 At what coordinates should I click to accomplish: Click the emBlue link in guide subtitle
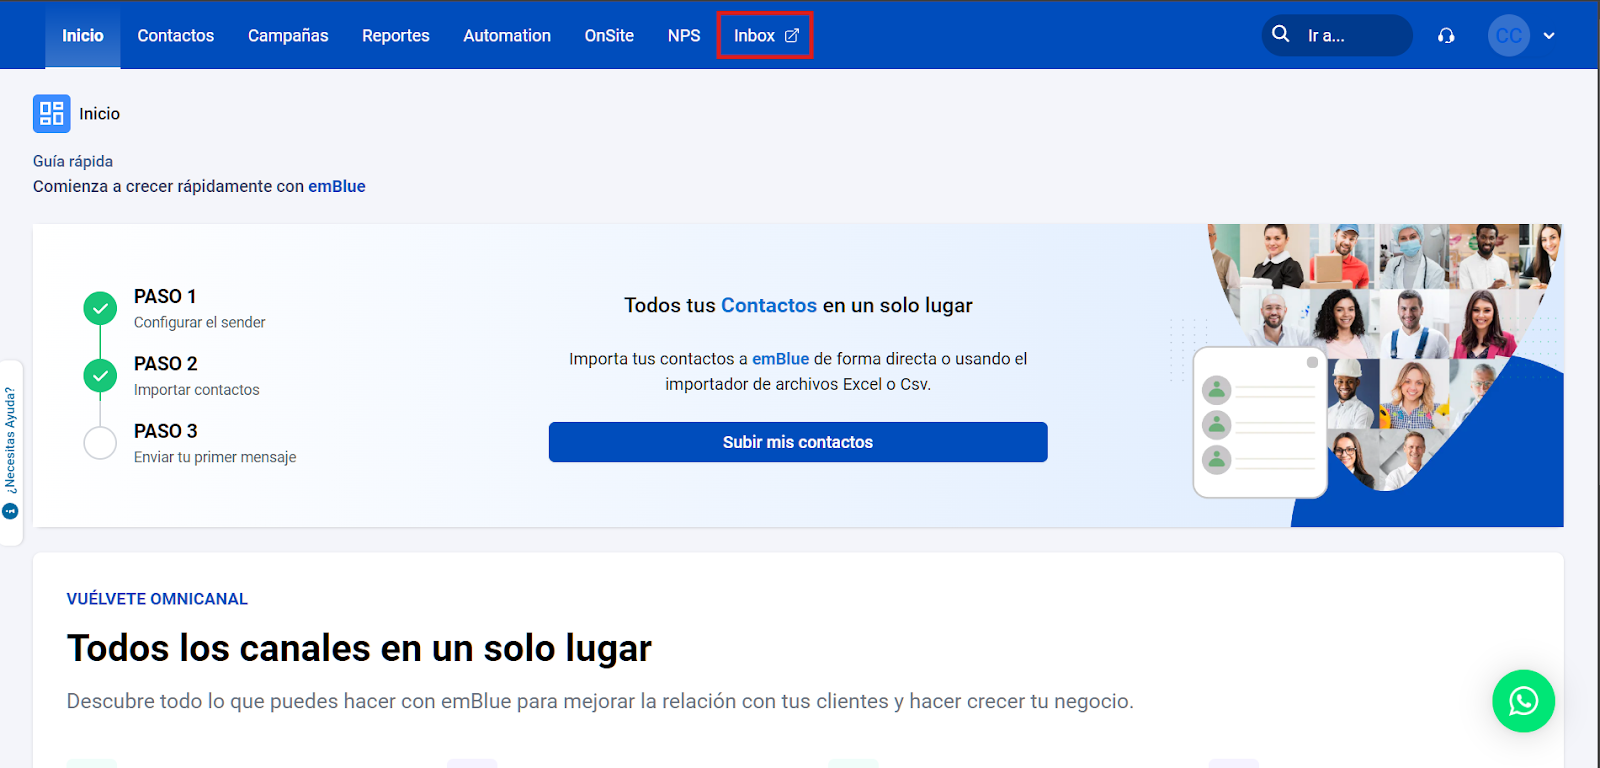[337, 186]
